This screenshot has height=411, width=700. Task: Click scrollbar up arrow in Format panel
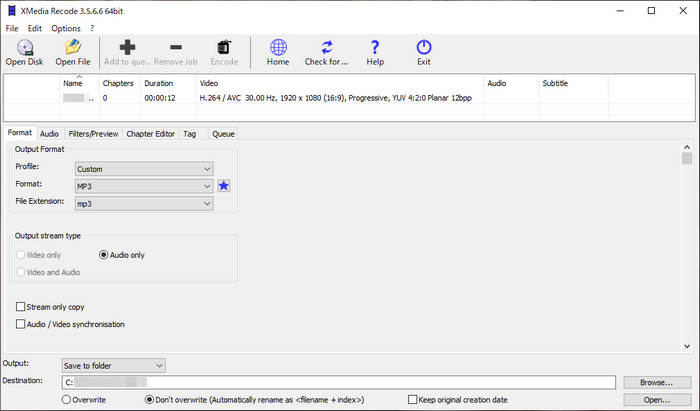pyautogui.click(x=687, y=147)
